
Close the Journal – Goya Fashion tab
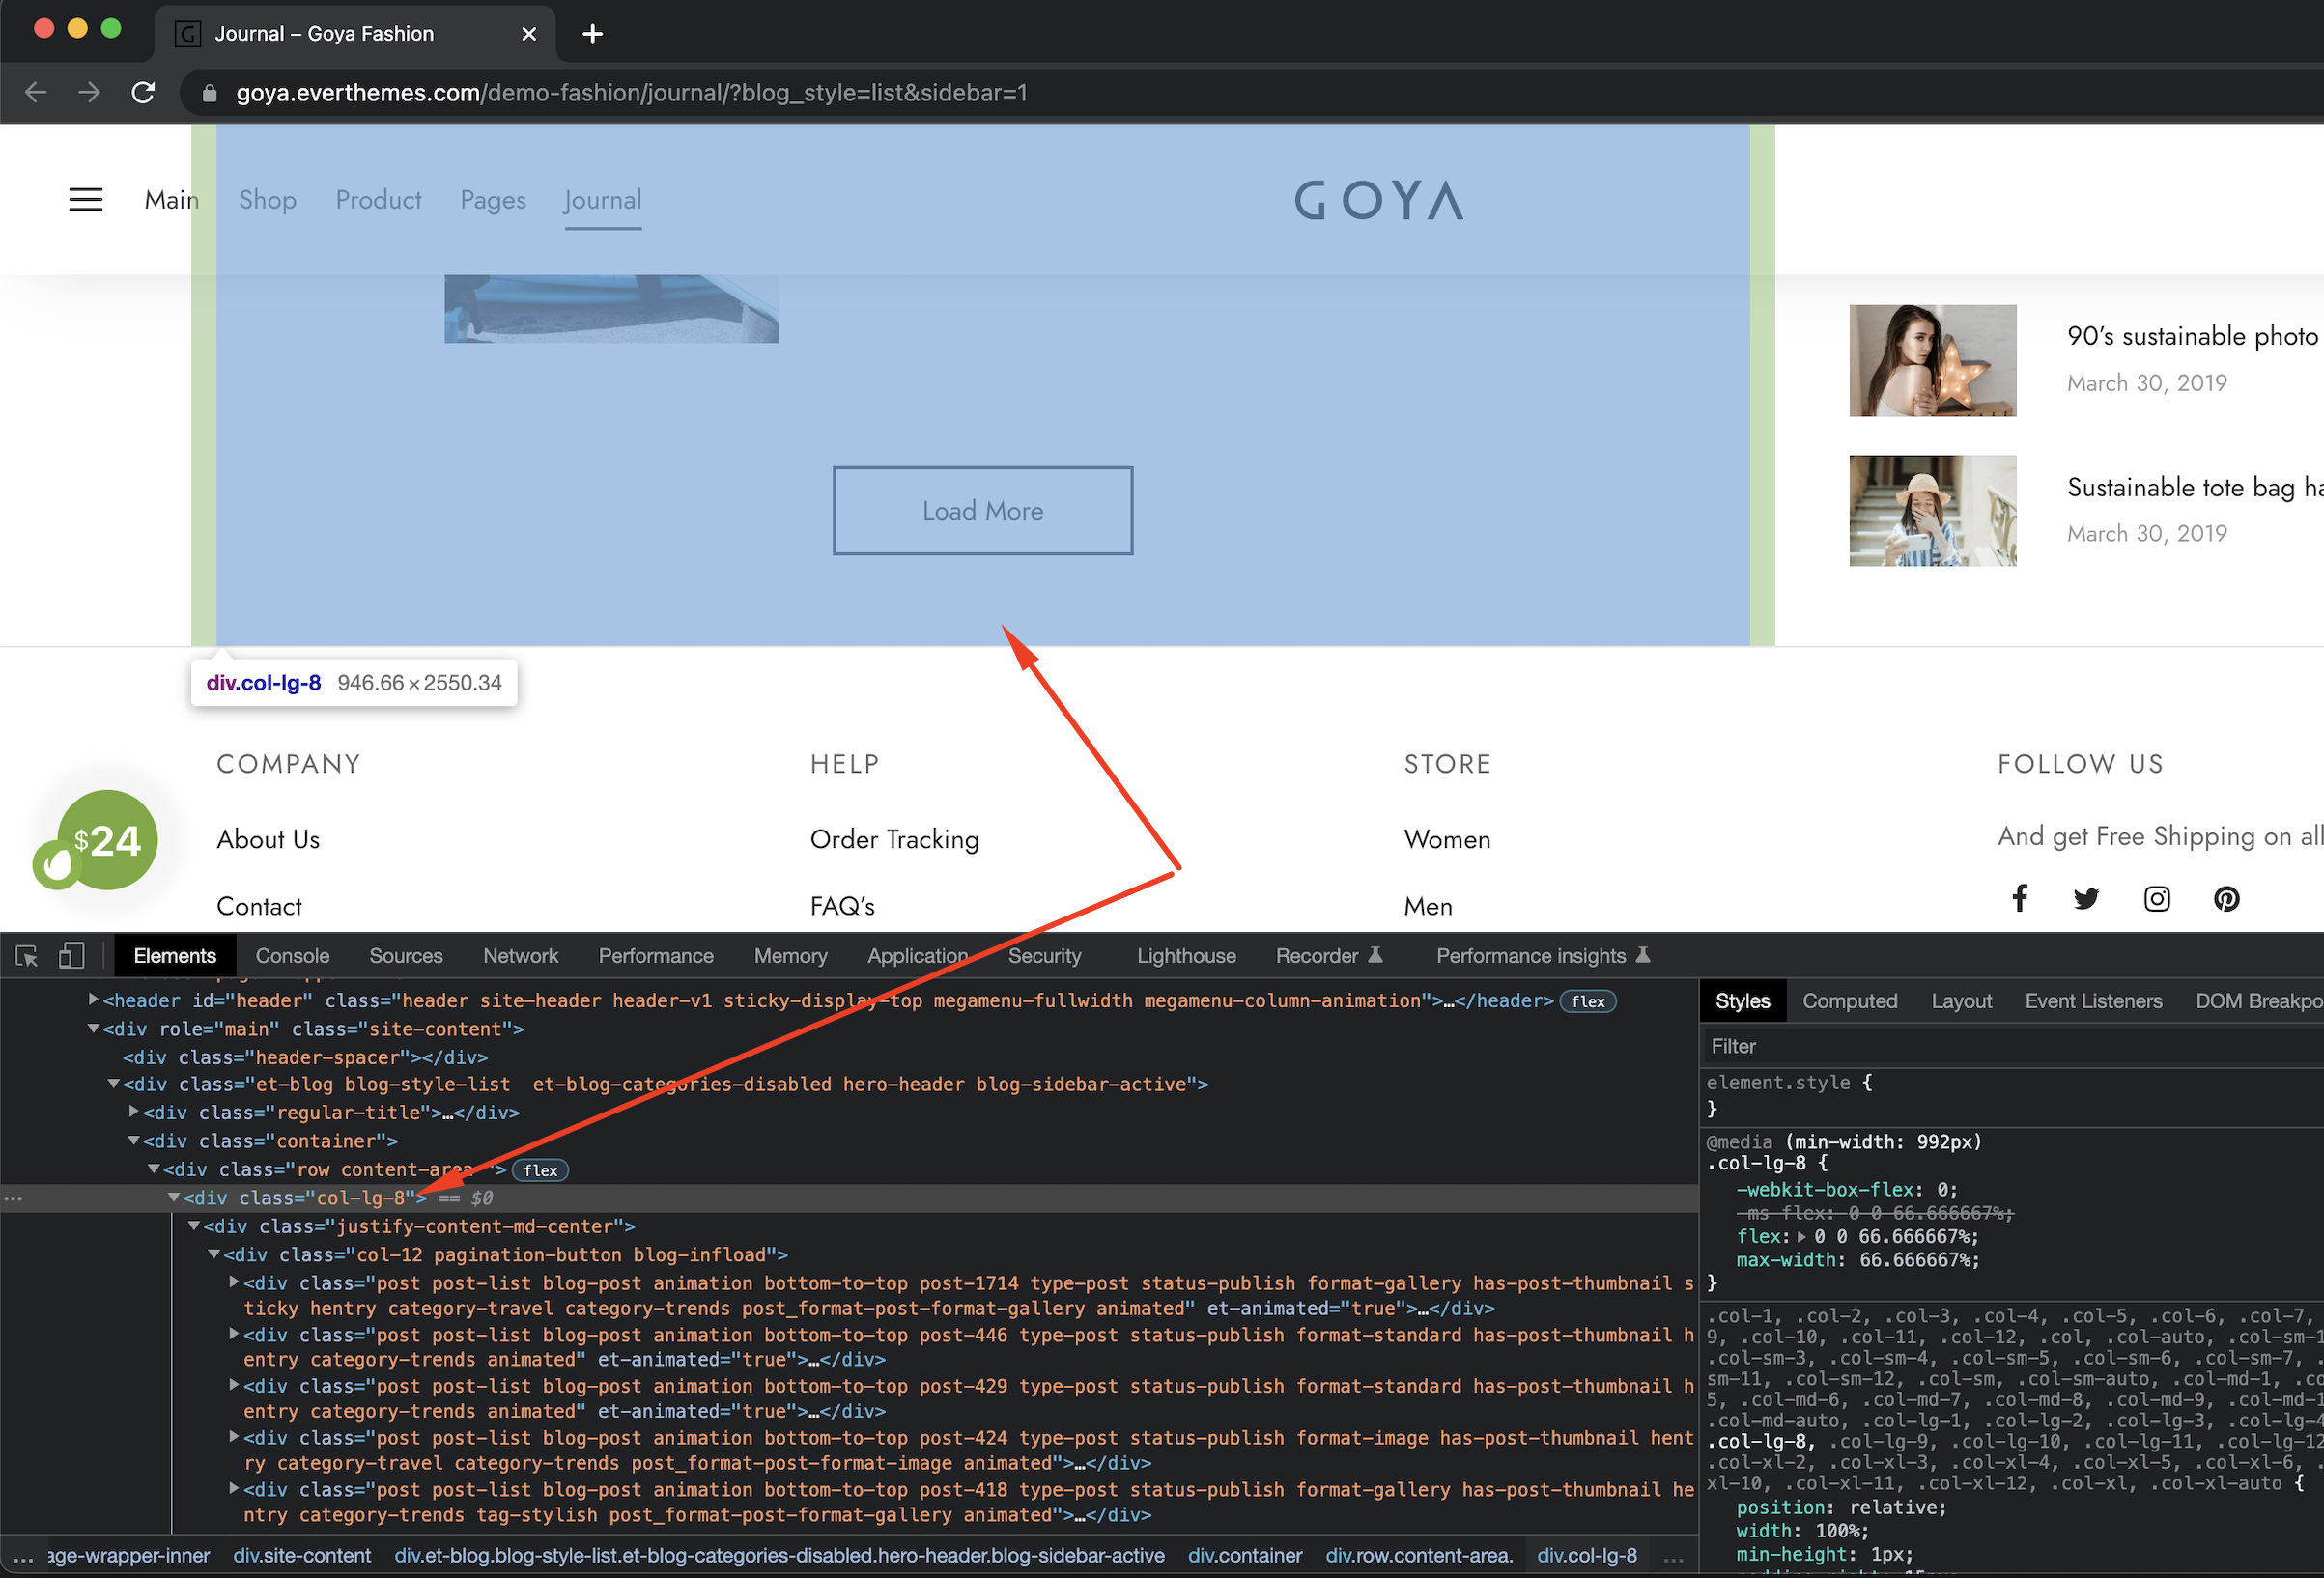pos(529,34)
